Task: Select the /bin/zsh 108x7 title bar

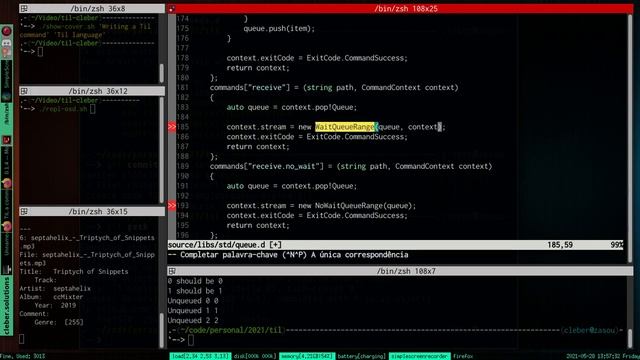Action: tap(400, 271)
